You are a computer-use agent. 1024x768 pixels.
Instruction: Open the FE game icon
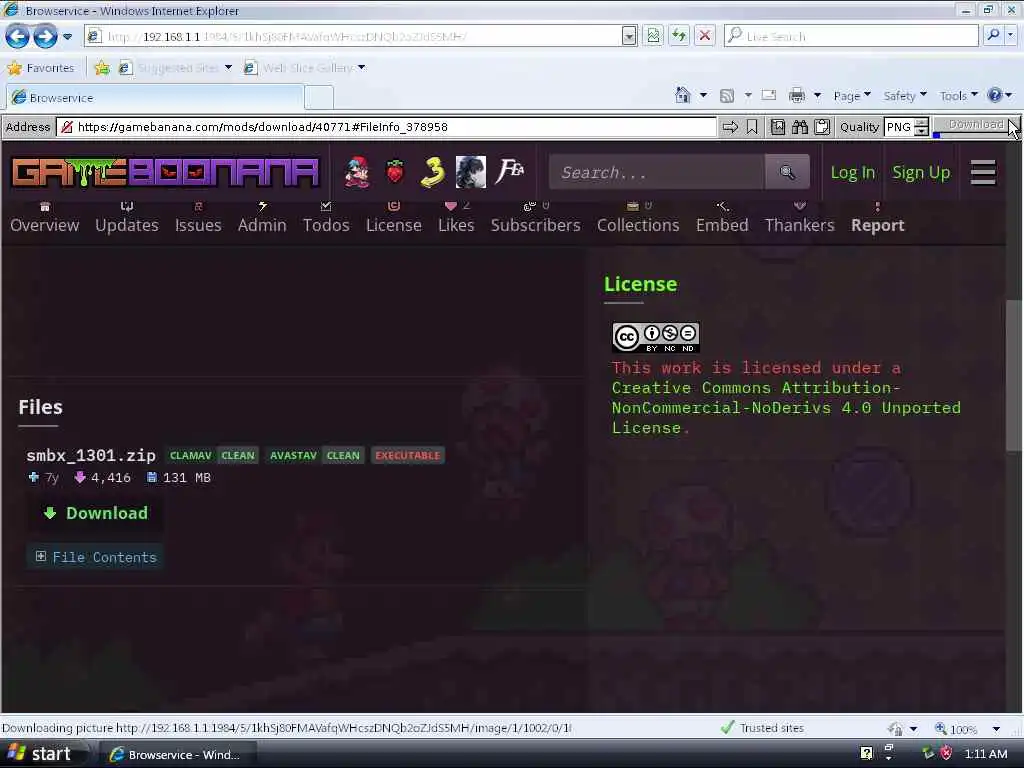point(510,171)
